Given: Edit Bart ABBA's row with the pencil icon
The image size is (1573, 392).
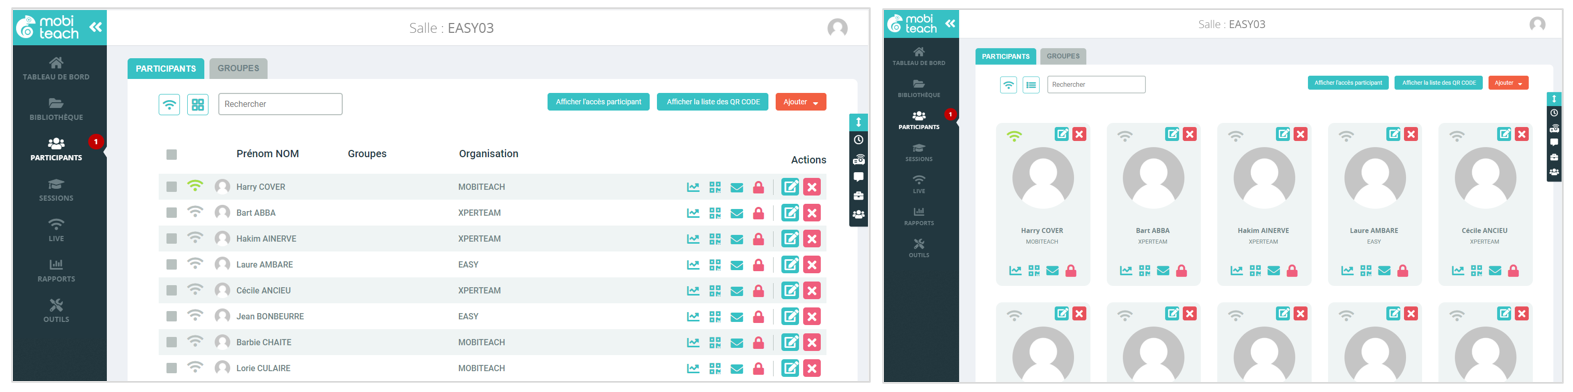Looking at the screenshot, I should pyautogui.click(x=790, y=213).
